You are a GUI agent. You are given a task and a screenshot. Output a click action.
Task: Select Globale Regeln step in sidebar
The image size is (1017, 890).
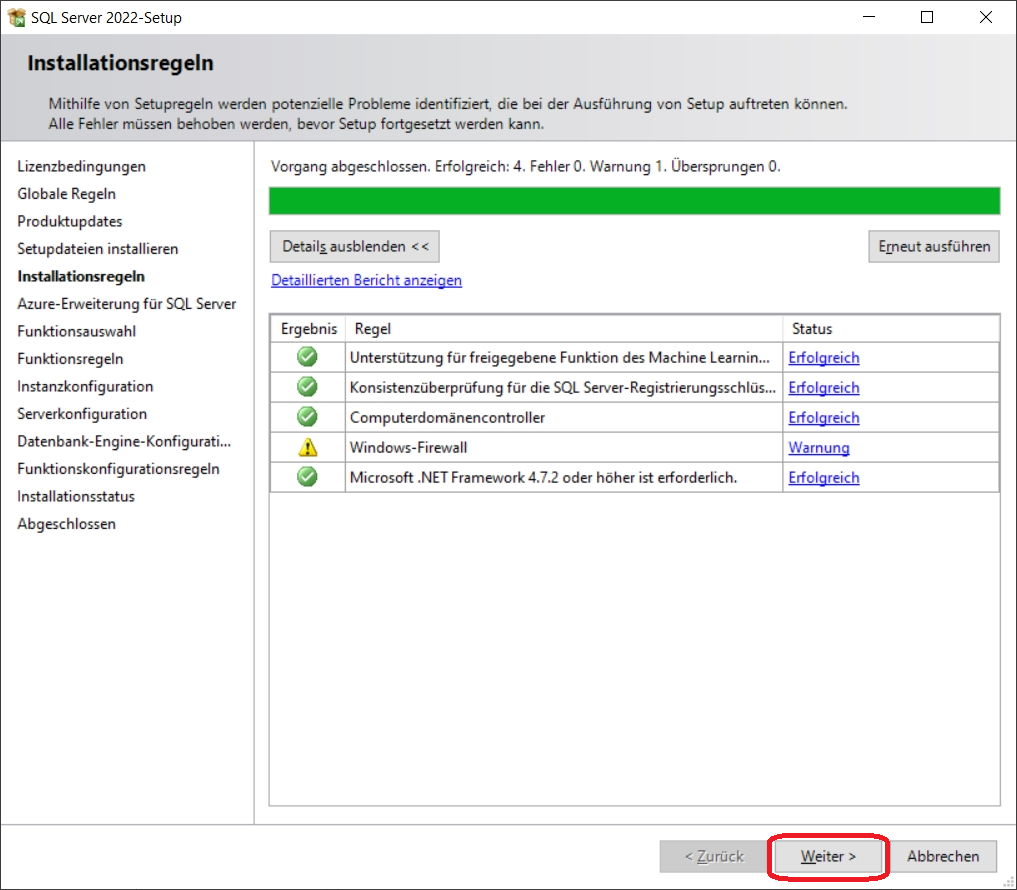pyautogui.click(x=67, y=194)
